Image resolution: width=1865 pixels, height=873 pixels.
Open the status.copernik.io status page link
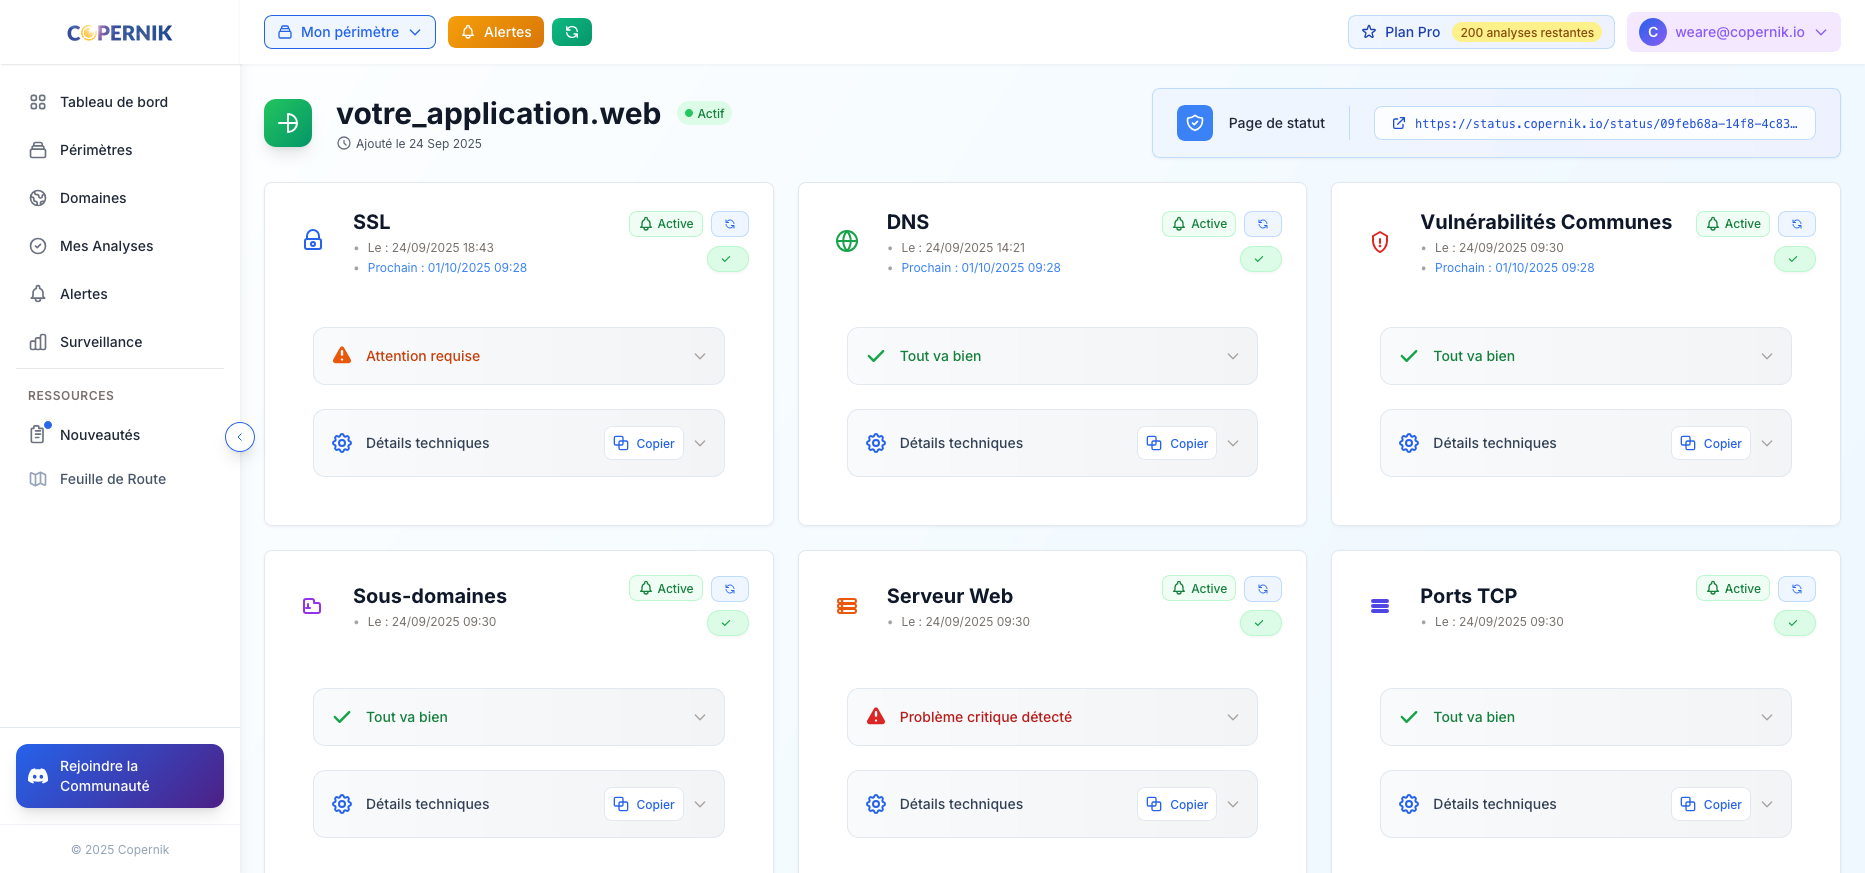(1594, 124)
